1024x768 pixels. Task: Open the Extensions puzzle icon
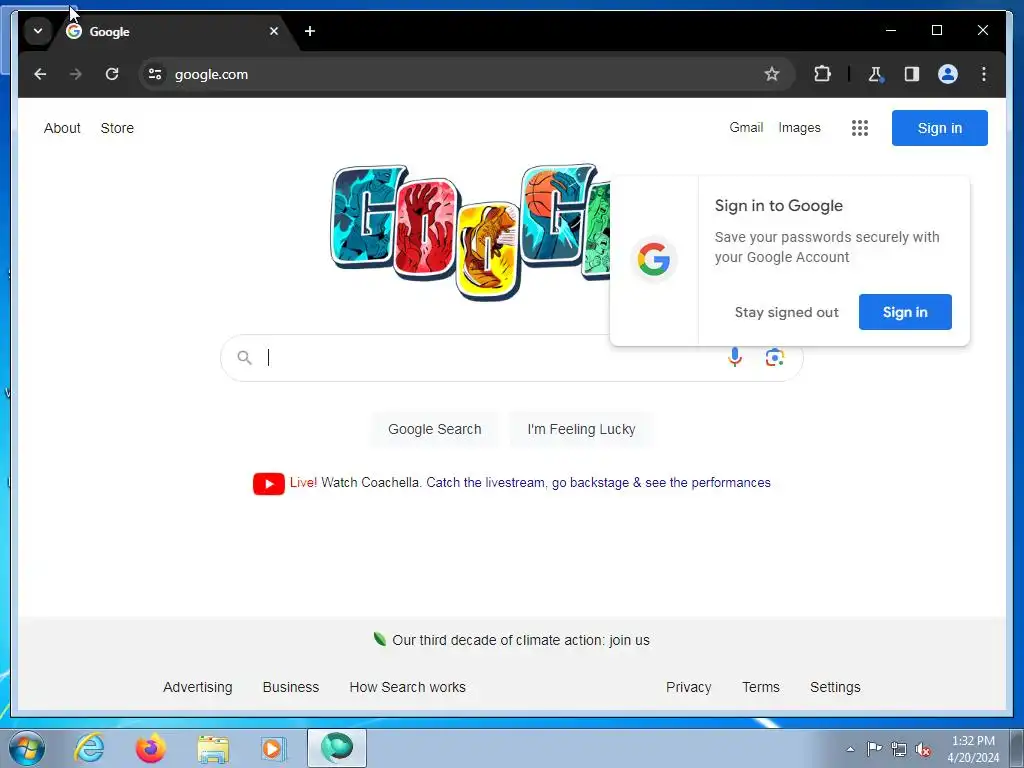(822, 74)
